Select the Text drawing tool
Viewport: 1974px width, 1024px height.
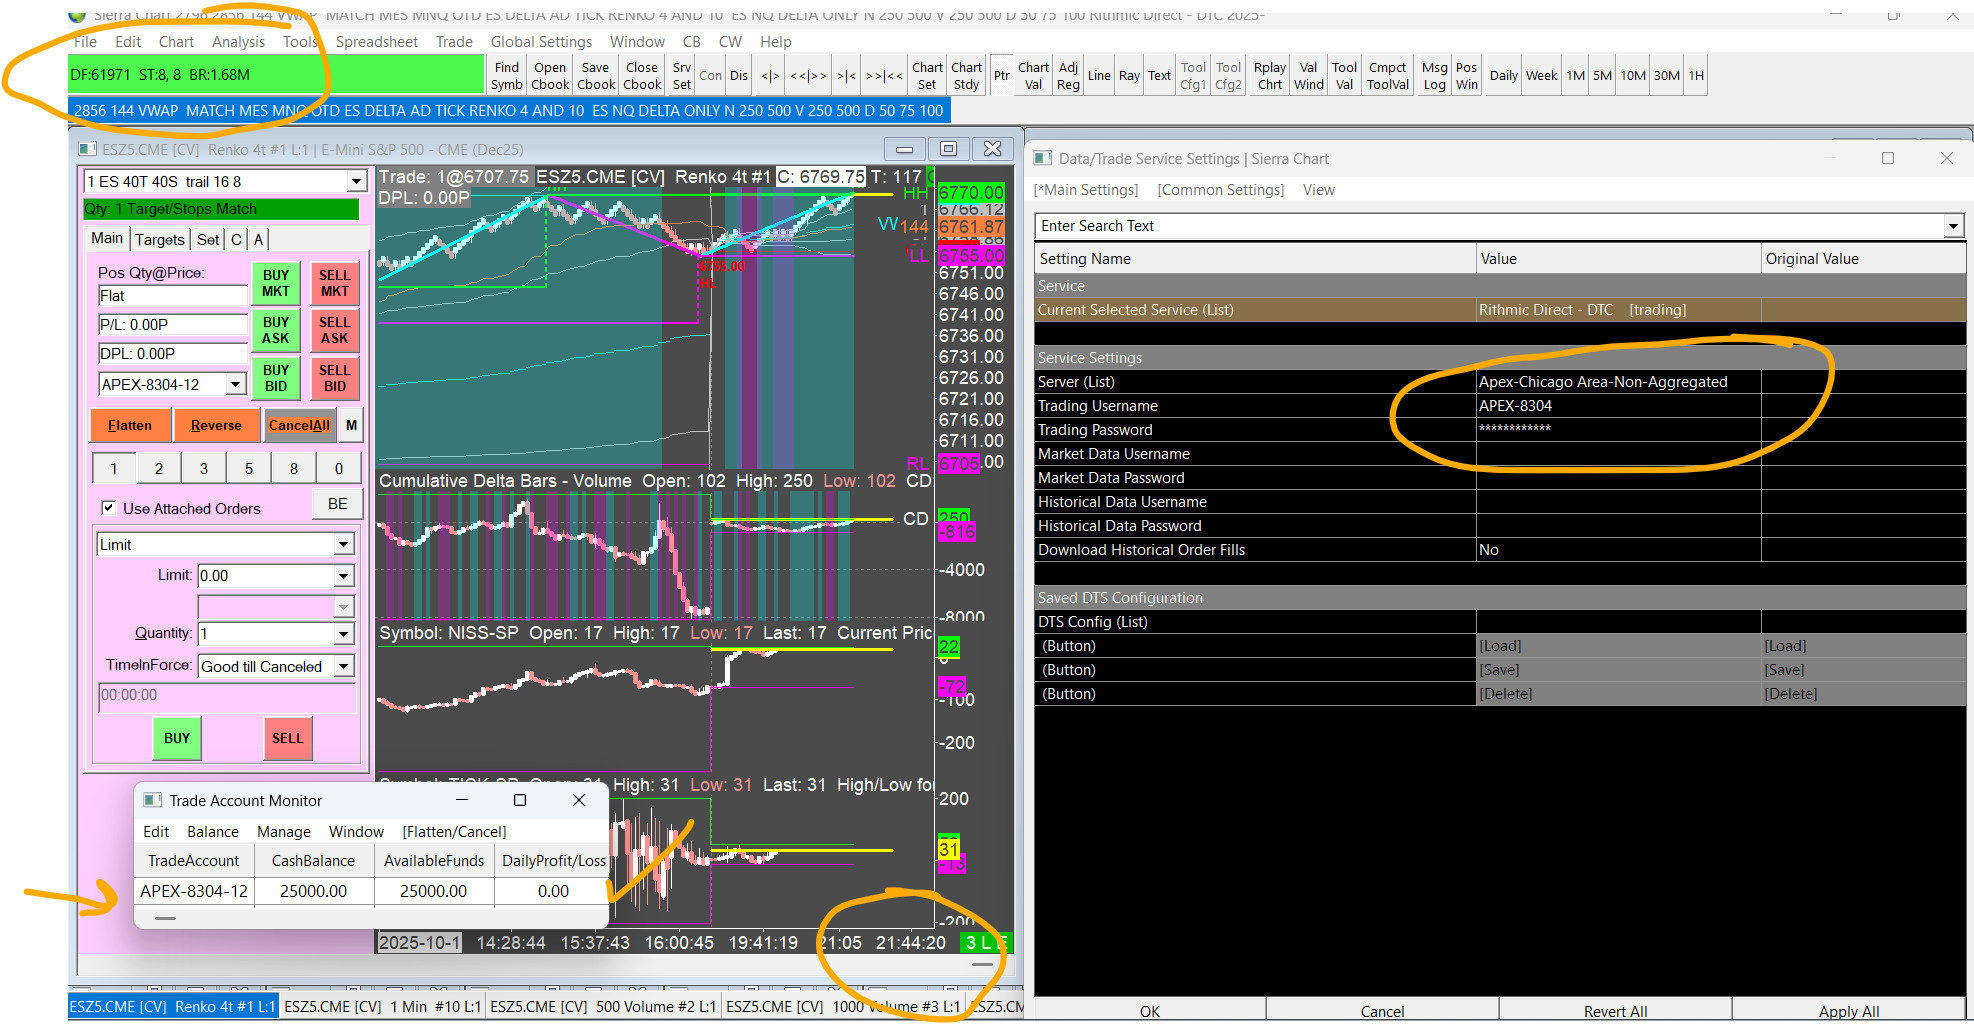(1159, 76)
